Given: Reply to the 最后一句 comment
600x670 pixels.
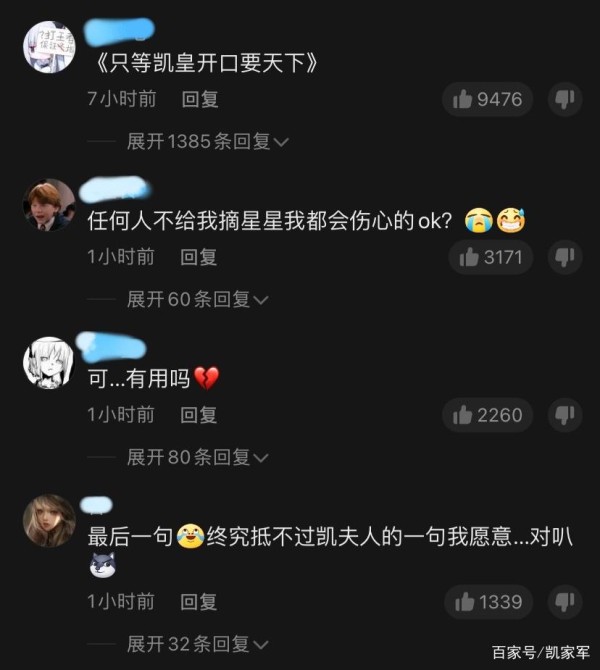Looking at the screenshot, I should pos(199,602).
